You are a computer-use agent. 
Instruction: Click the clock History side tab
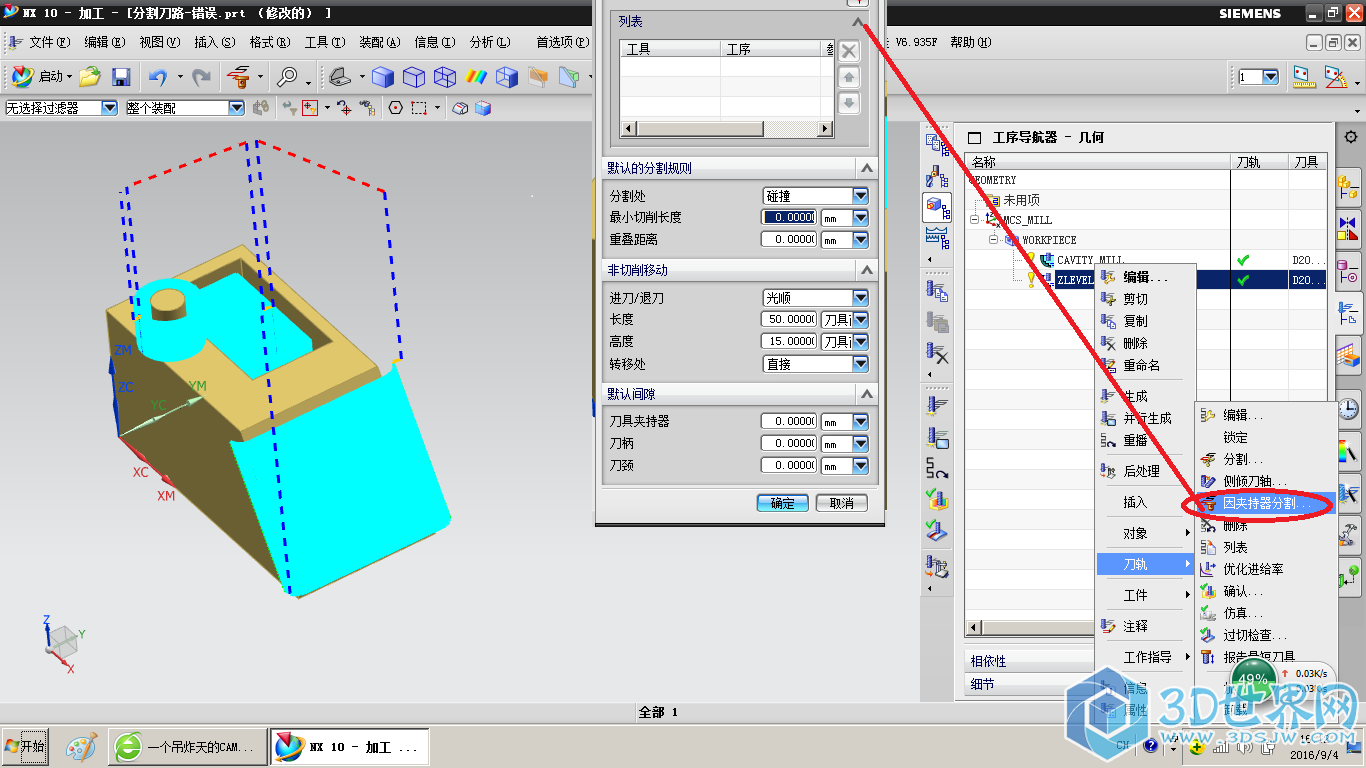(x=1349, y=408)
